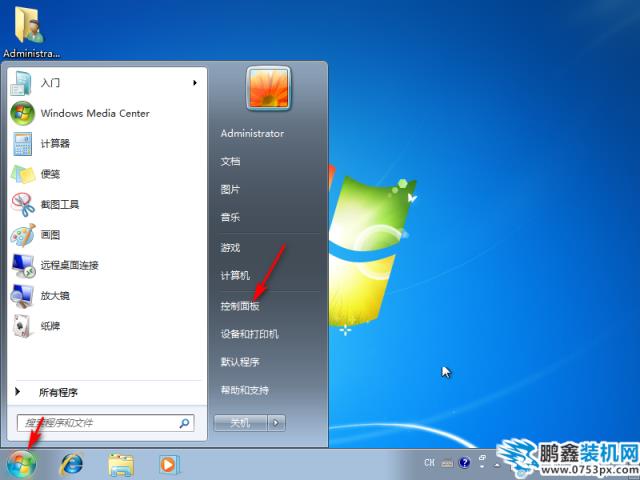The height and width of the screenshot is (480, 640).
Task: Launch Paint (画图) icon
Action: pyautogui.click(x=23, y=235)
